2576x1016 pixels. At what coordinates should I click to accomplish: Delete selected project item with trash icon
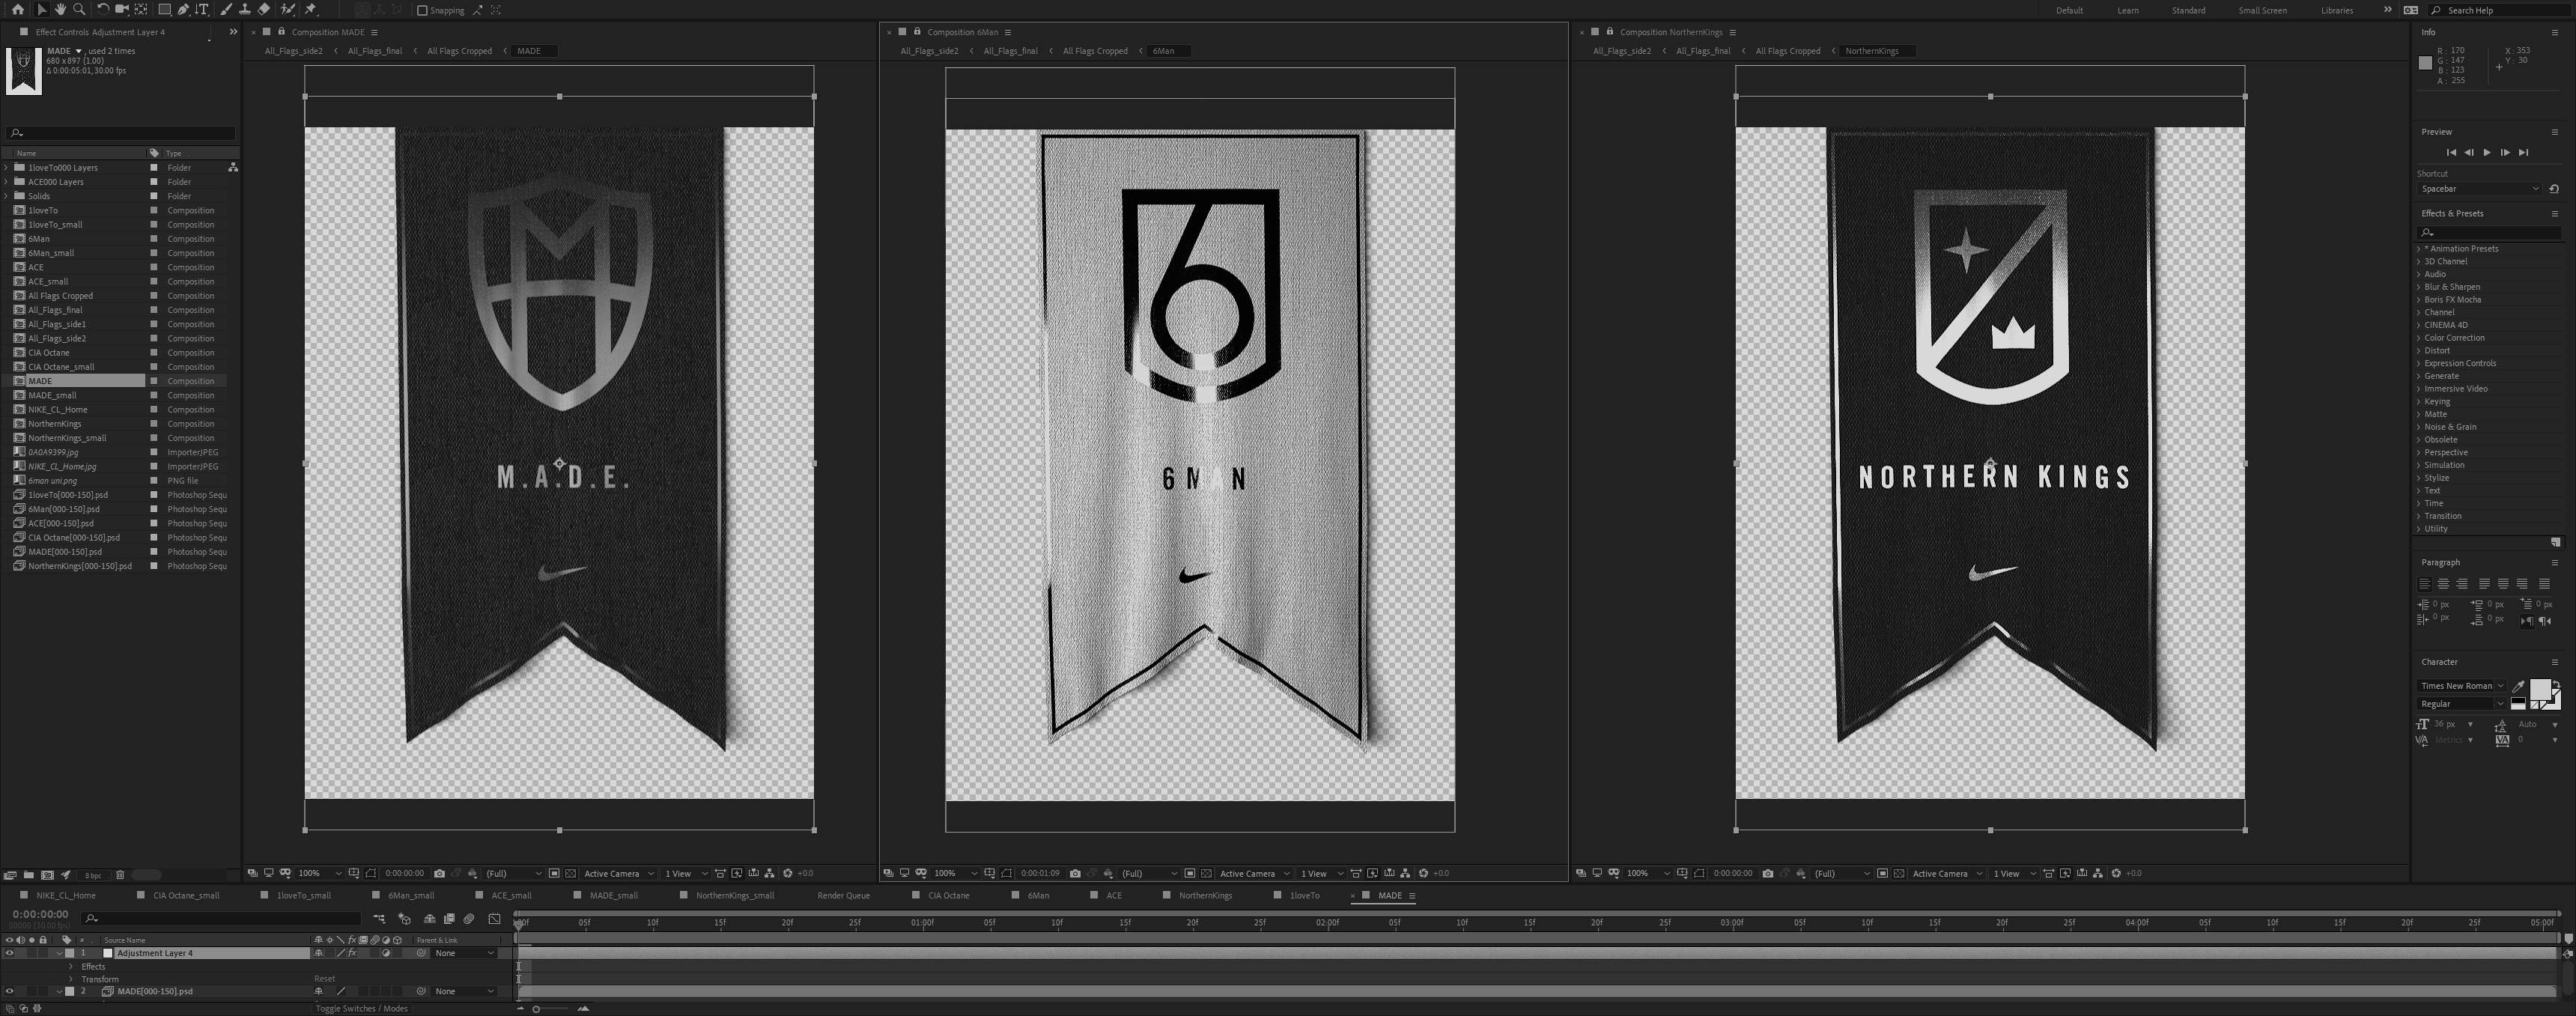120,875
